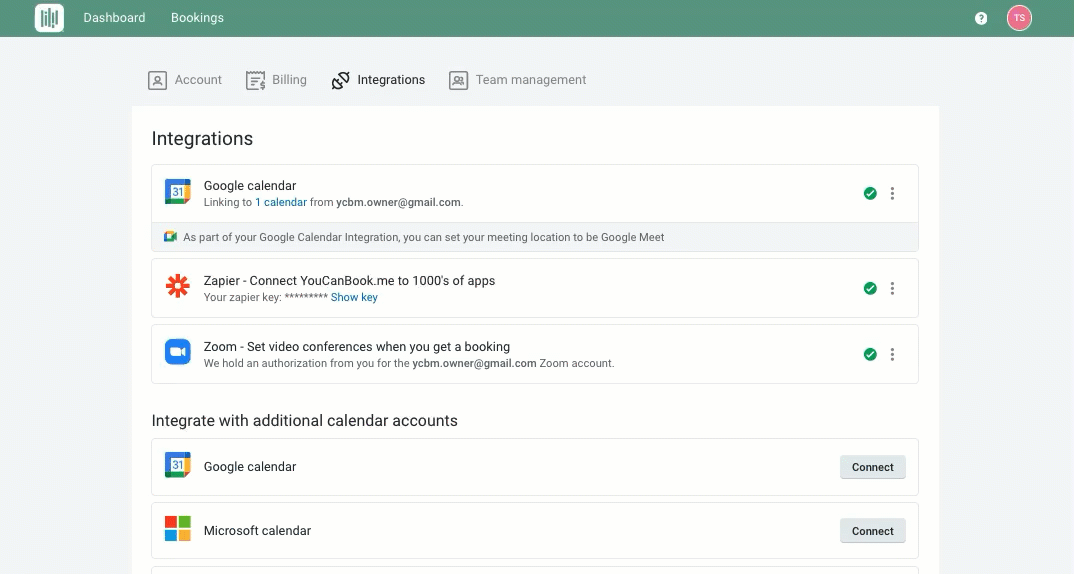
Task: Follow the '1 calendar' link
Action: click(x=281, y=202)
